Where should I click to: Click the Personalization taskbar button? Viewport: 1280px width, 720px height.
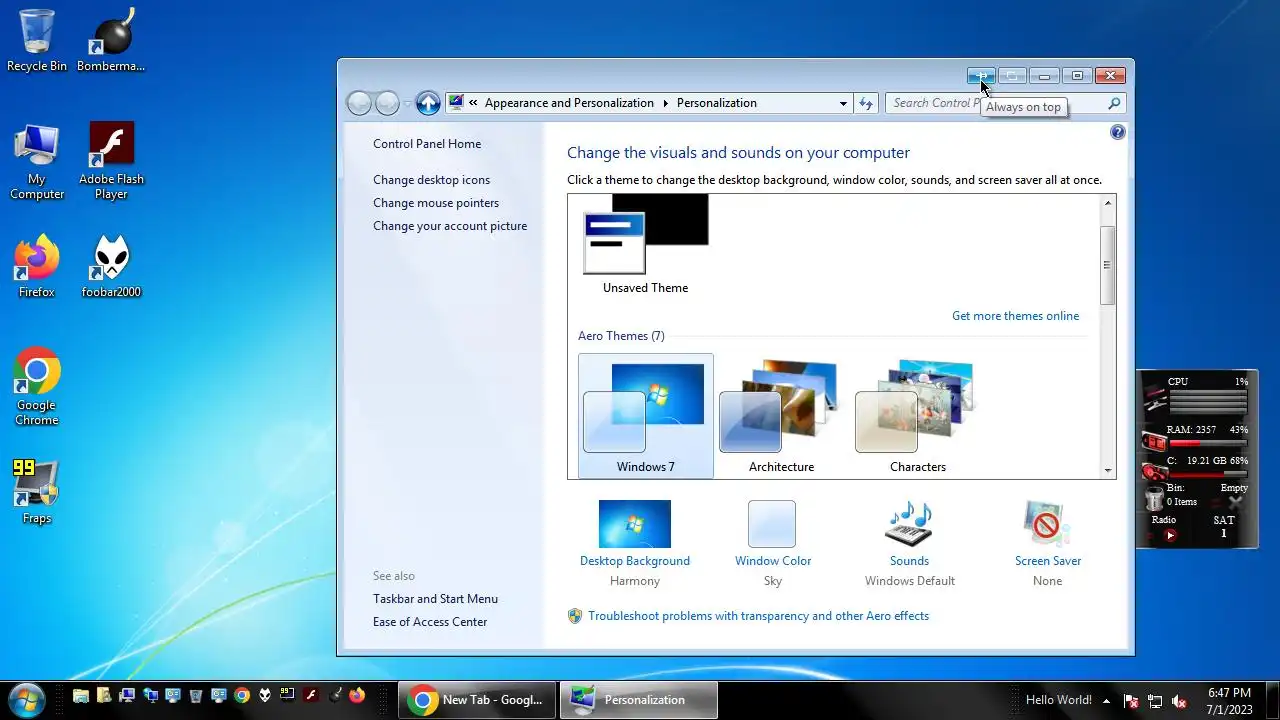(639, 700)
